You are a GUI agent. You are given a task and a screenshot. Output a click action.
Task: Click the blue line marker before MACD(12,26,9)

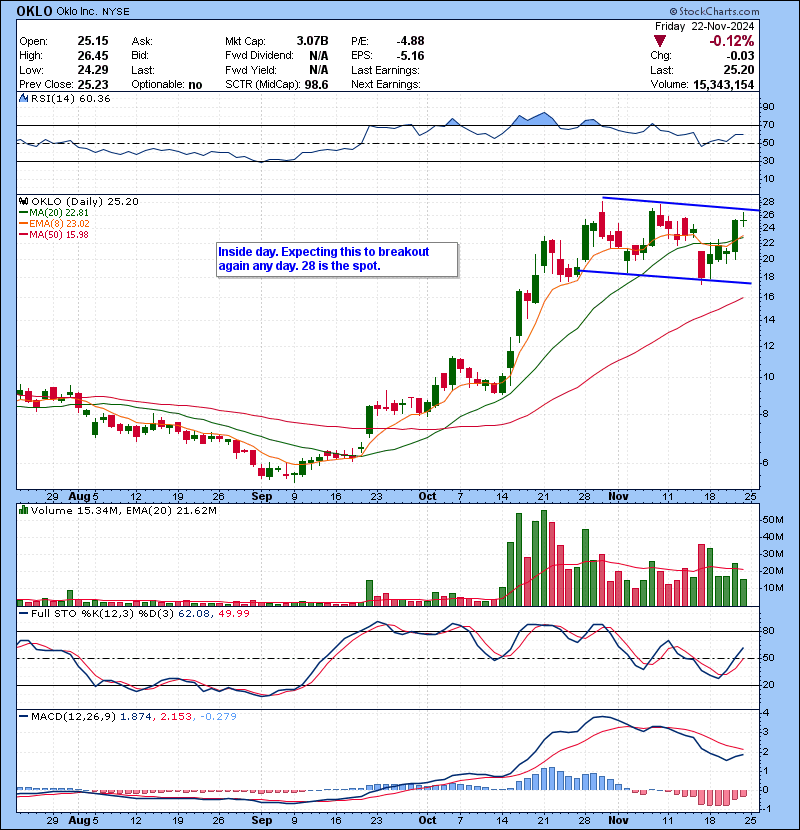point(23,716)
